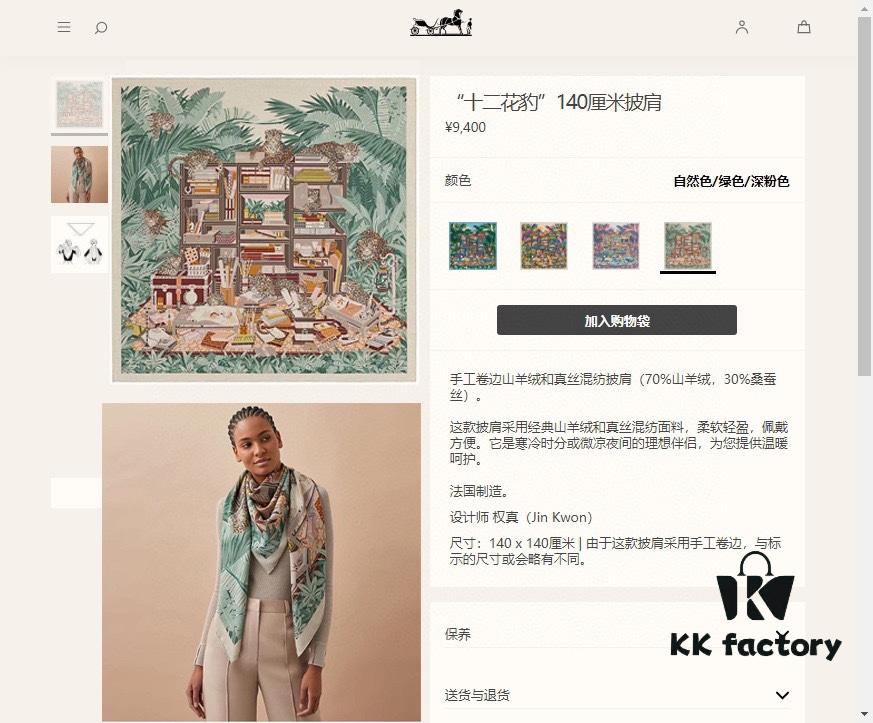Click the page vertical scrollbar thumb
The width and height of the screenshot is (873, 723).
click(864, 196)
